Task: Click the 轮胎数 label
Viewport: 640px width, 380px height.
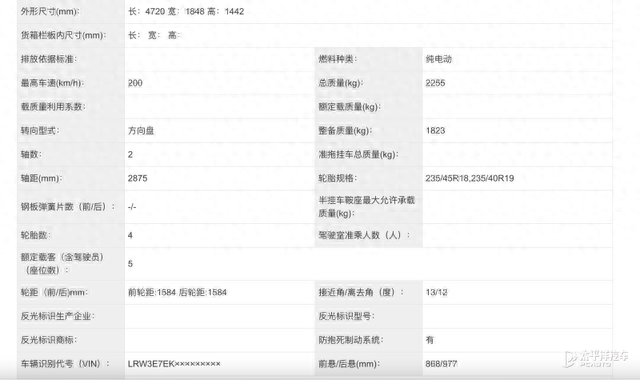Action: coord(36,236)
